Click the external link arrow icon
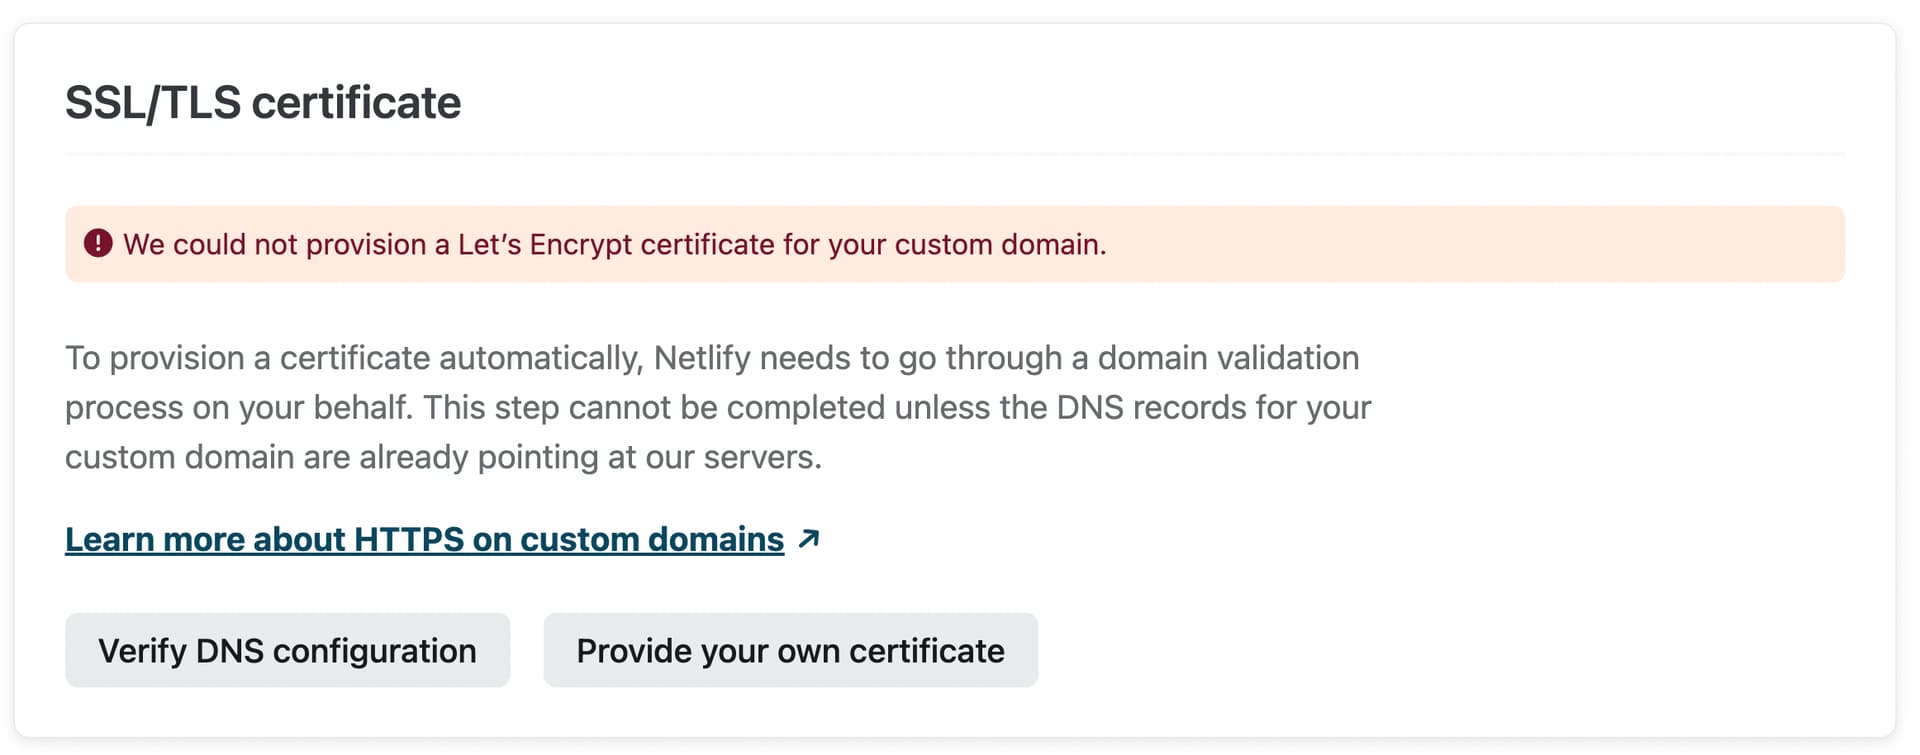The height and width of the screenshot is (755, 1920). click(x=809, y=539)
